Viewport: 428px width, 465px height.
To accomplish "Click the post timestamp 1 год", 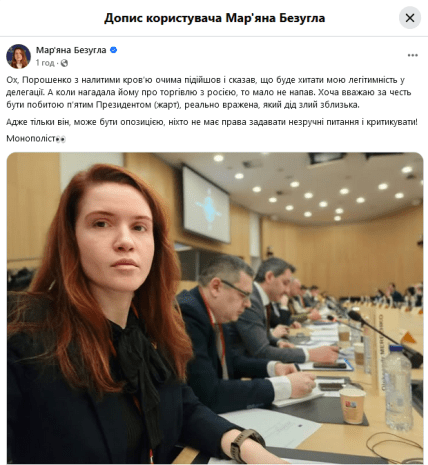I will 45,63.
